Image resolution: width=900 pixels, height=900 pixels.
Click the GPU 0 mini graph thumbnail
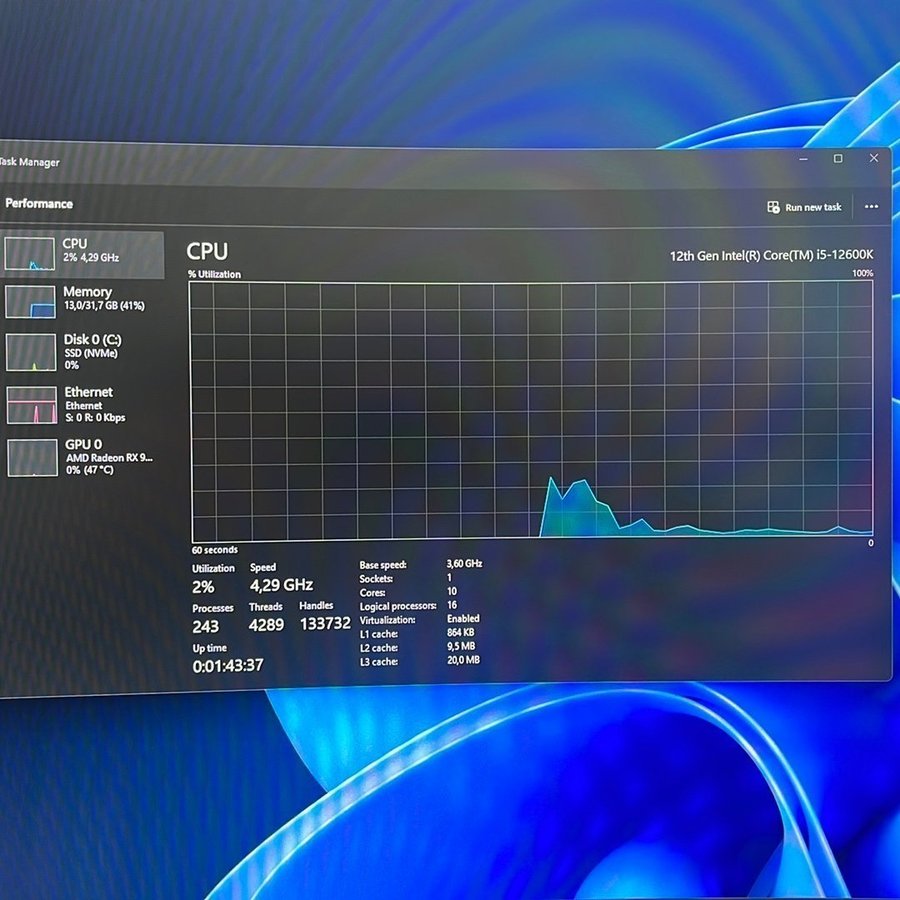coord(33,457)
